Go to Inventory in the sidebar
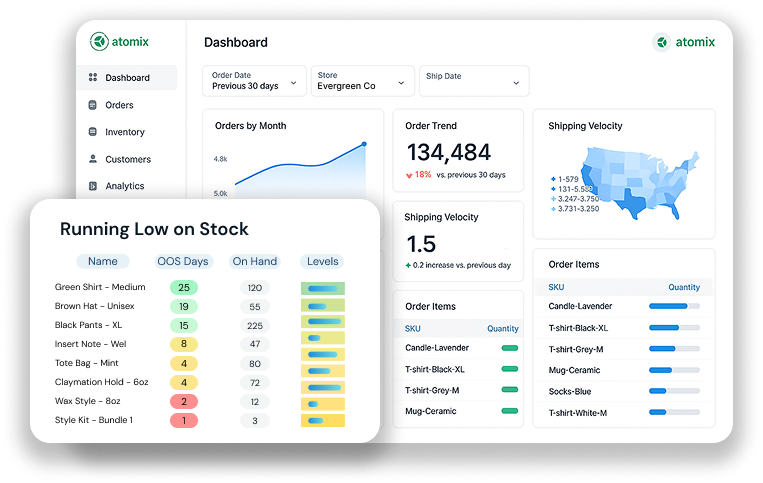Screen dimensions: 763x483 coord(127,132)
